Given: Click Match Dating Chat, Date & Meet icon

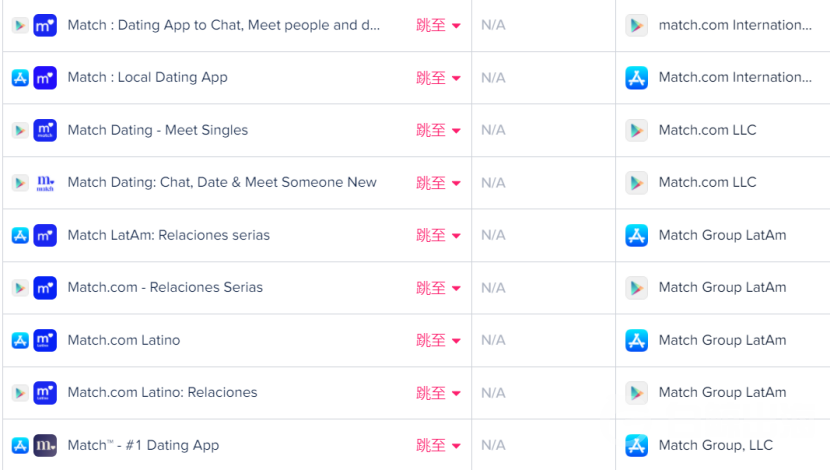Looking at the screenshot, I should tap(45, 183).
